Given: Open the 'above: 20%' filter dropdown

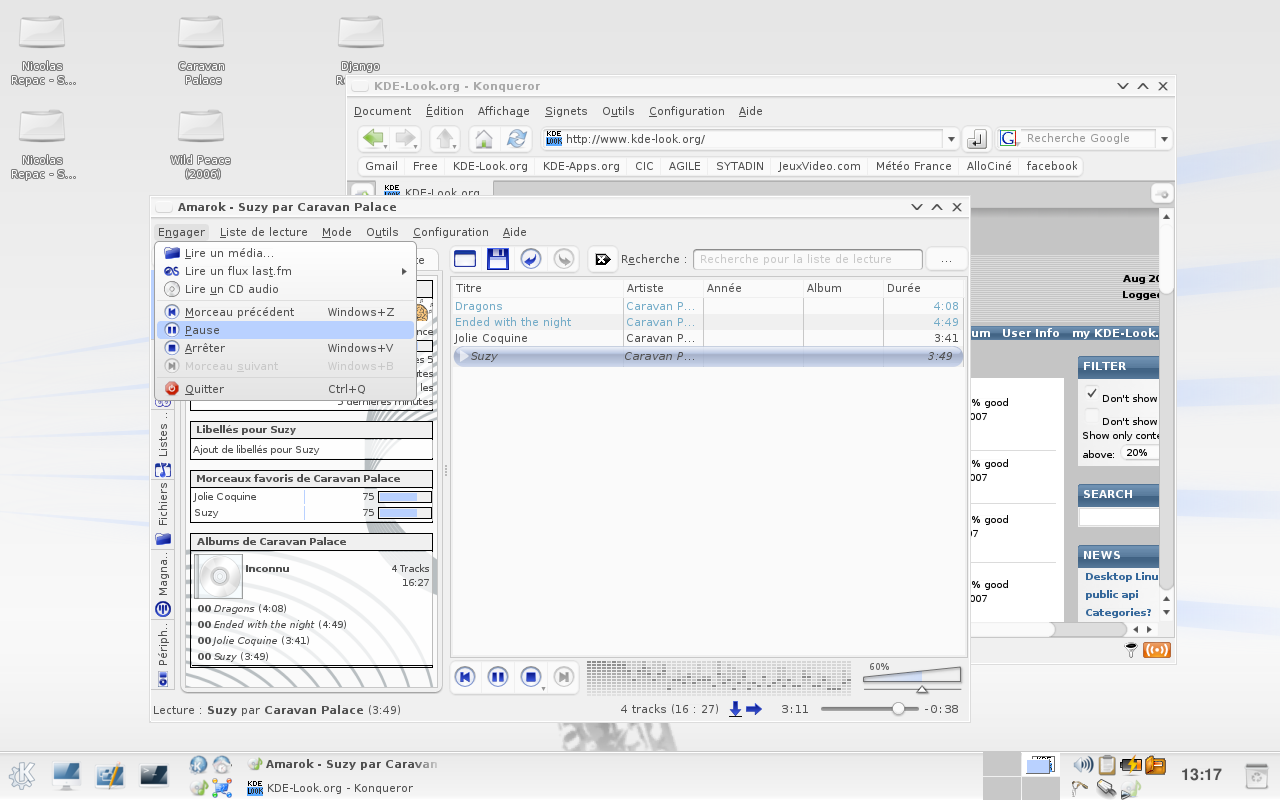Looking at the screenshot, I should coord(1139,453).
